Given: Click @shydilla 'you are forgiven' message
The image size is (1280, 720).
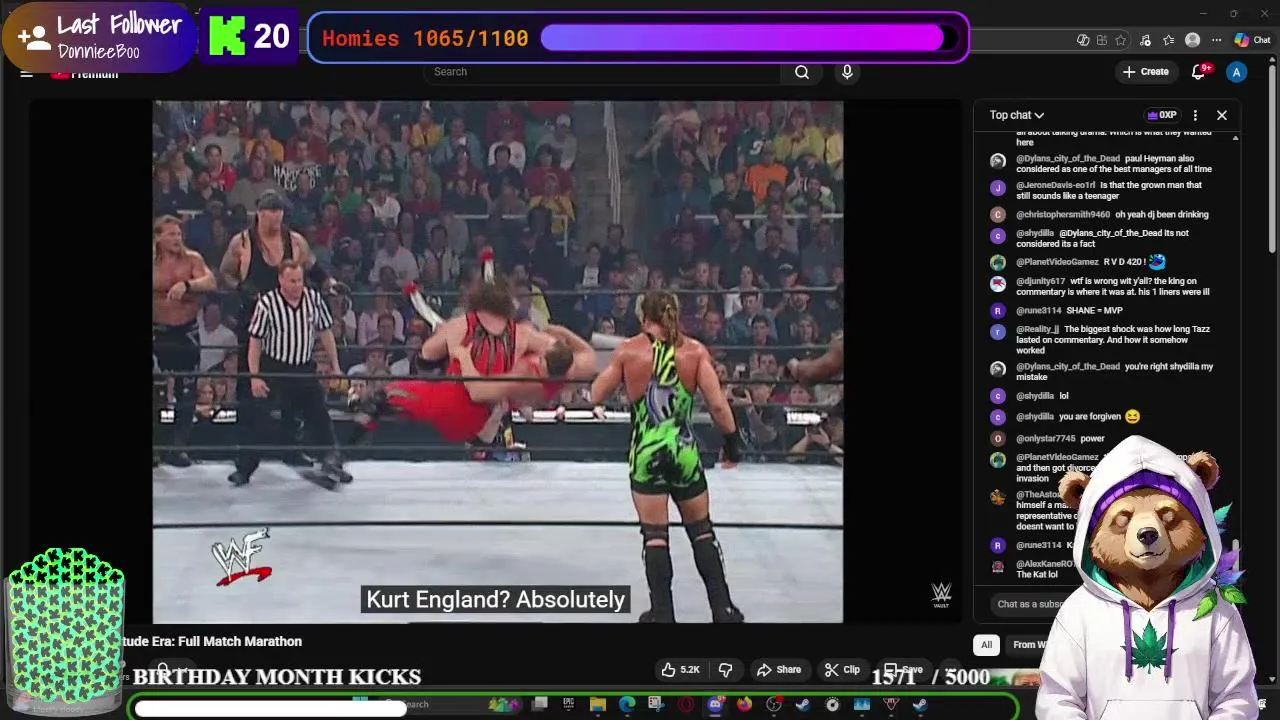Looking at the screenshot, I should pos(1077,417).
